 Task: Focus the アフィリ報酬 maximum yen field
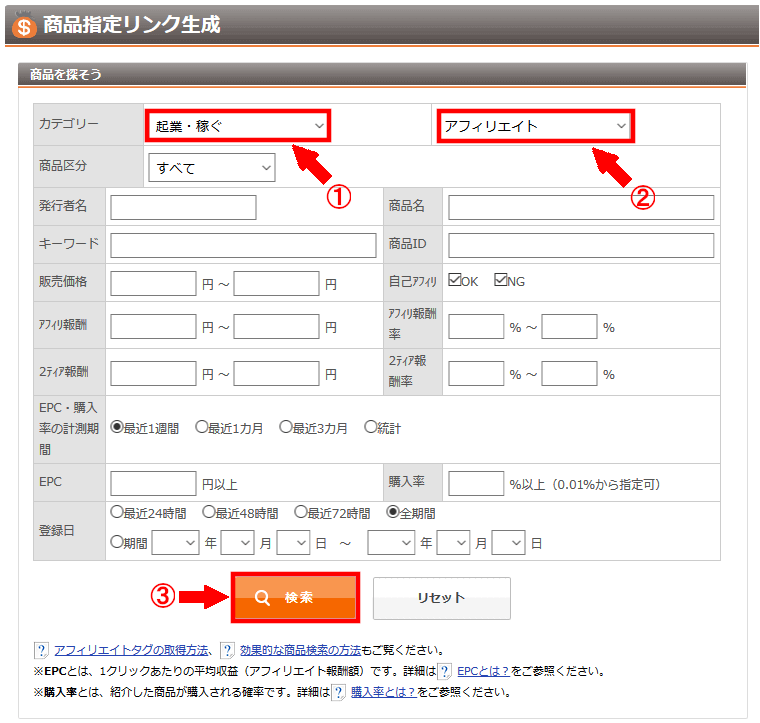coord(276,326)
